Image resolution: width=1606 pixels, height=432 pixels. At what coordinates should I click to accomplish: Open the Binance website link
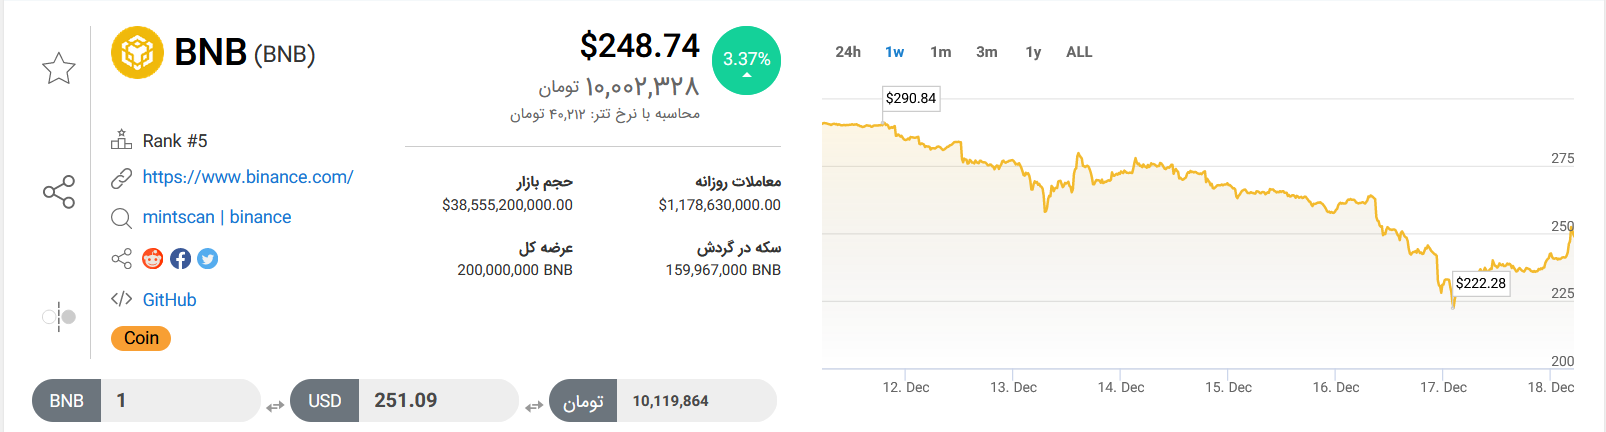coord(248,177)
